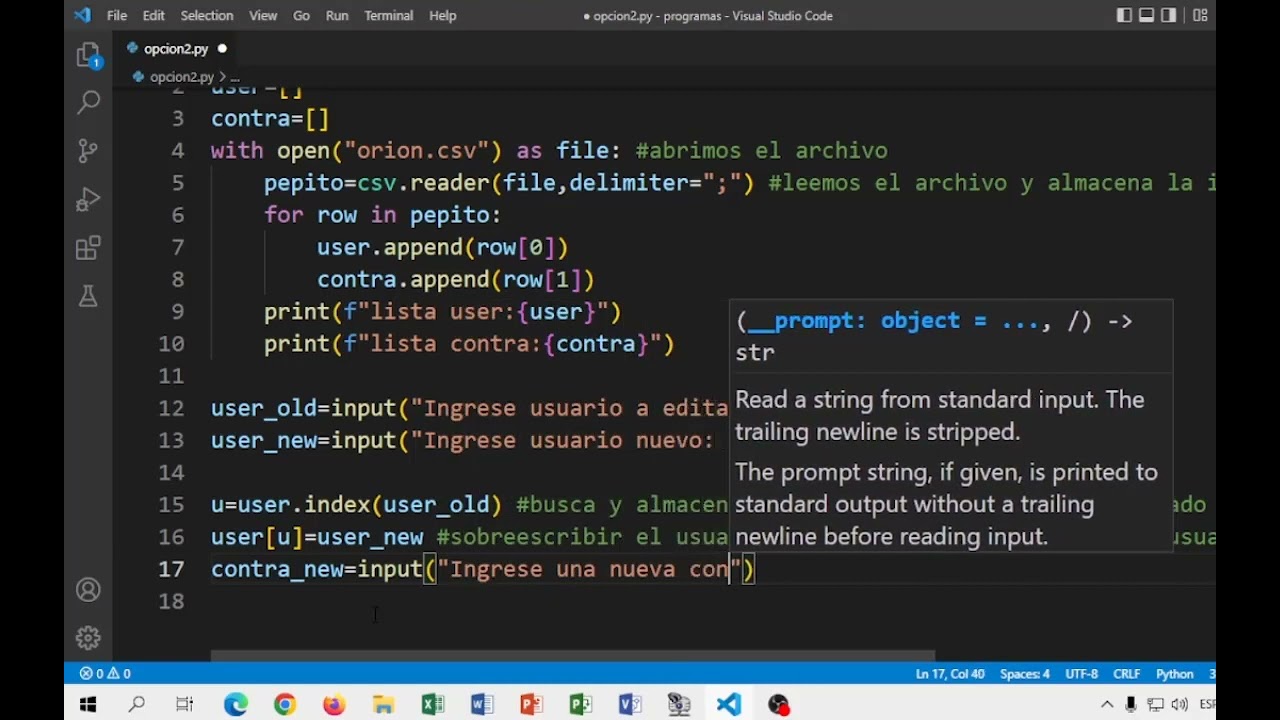Viewport: 1280px width, 720px height.
Task: Click line number 11 in the gutter
Action: point(171,375)
